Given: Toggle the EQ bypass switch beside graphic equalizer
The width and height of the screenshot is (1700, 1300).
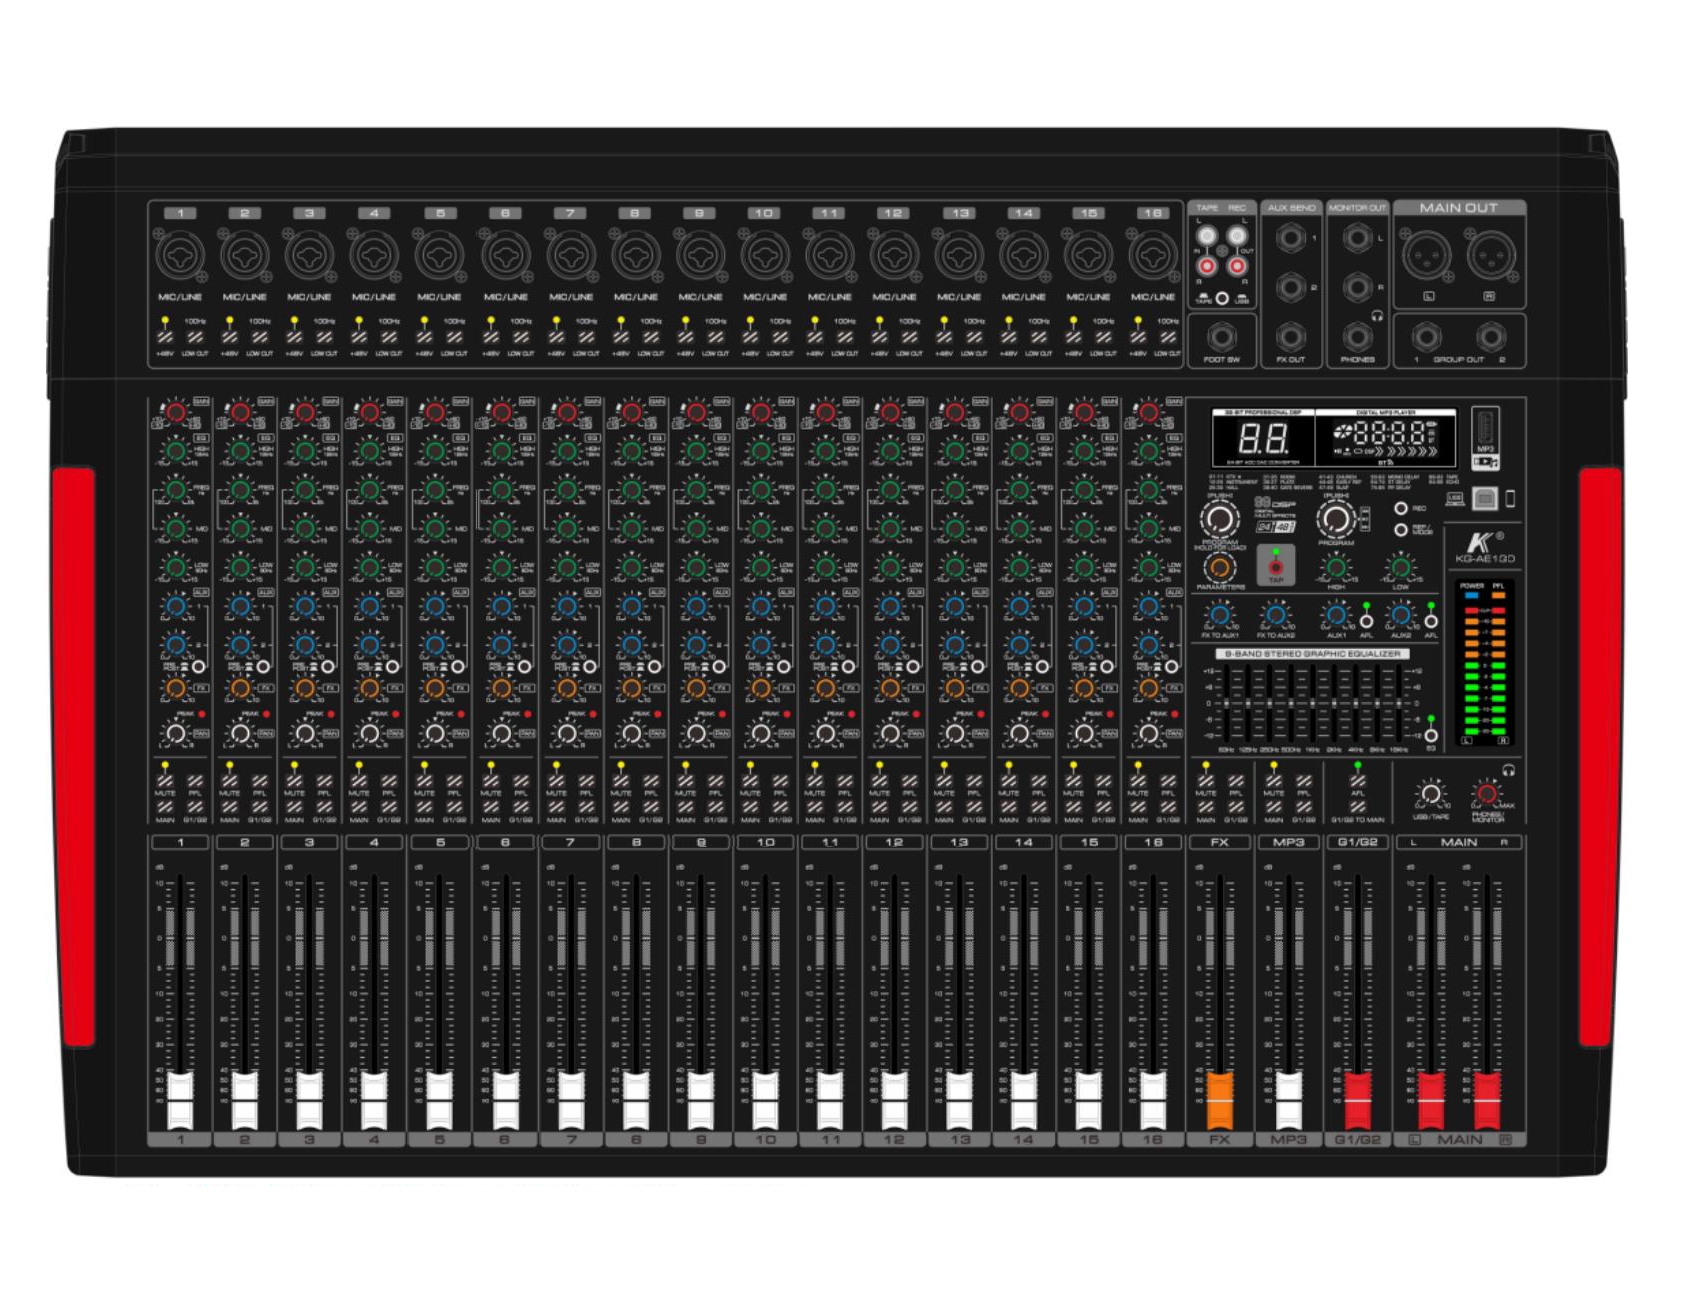Looking at the screenshot, I should pos(1431,735).
